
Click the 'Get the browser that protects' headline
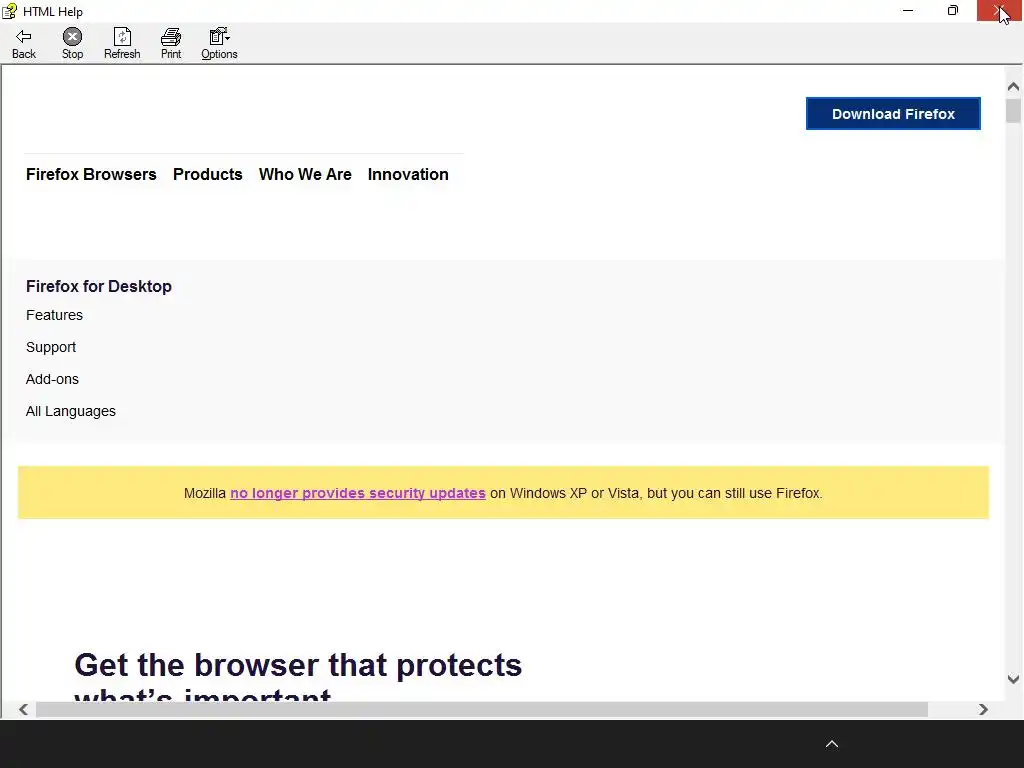[298, 665]
